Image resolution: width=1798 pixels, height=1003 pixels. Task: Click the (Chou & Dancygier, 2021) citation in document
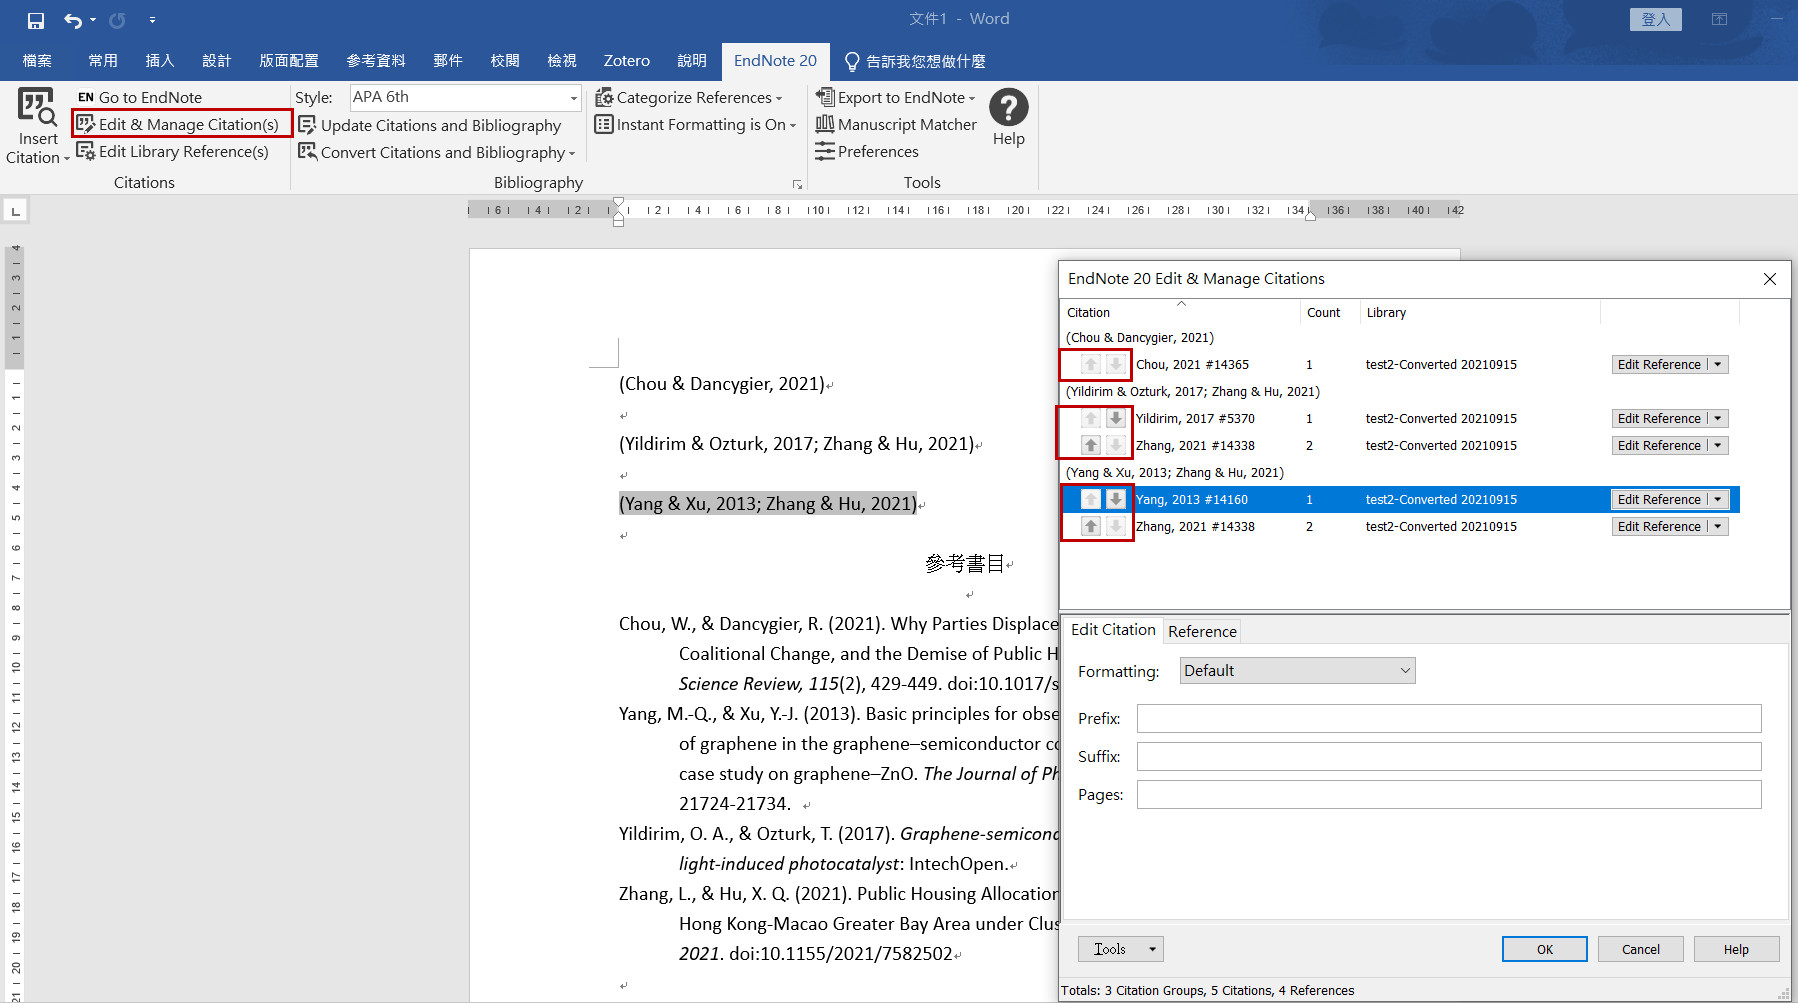pyautogui.click(x=721, y=383)
